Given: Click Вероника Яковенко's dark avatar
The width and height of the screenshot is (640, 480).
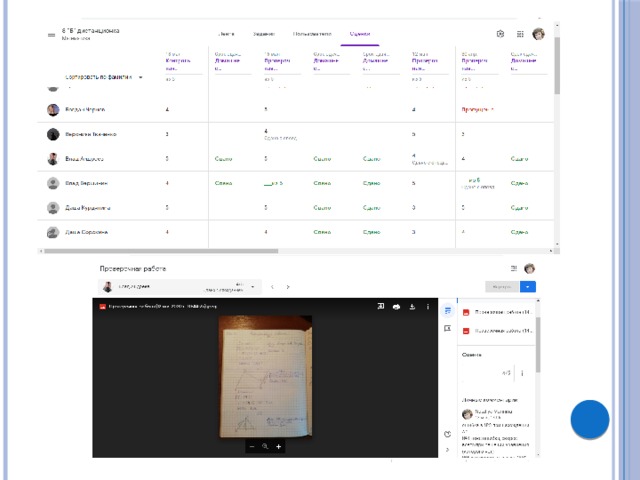Looking at the screenshot, I should click(x=53, y=134).
